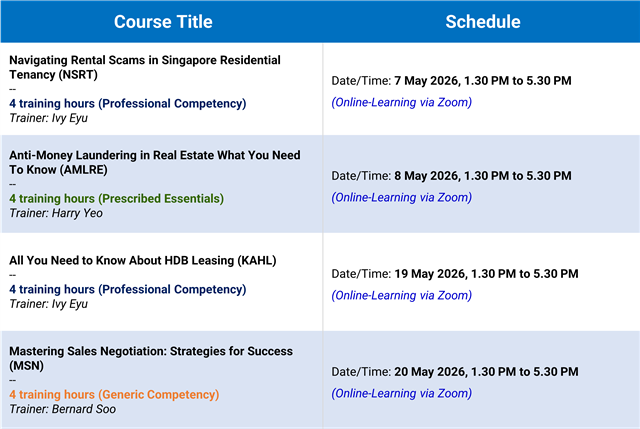Click Zoom link for 8 May session

(401, 197)
